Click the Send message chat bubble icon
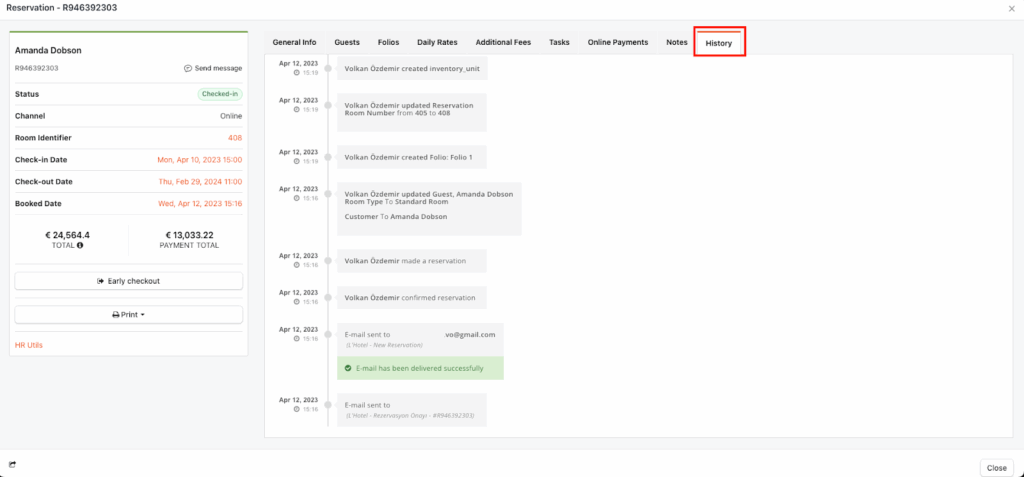This screenshot has height=477, width=1024. click(x=188, y=68)
